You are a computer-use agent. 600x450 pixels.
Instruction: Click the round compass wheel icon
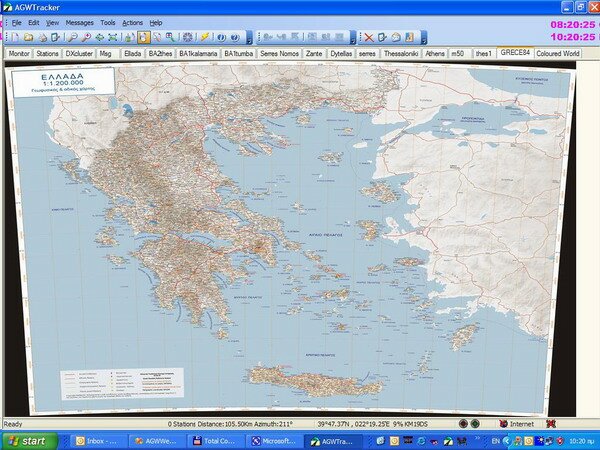click(188, 38)
